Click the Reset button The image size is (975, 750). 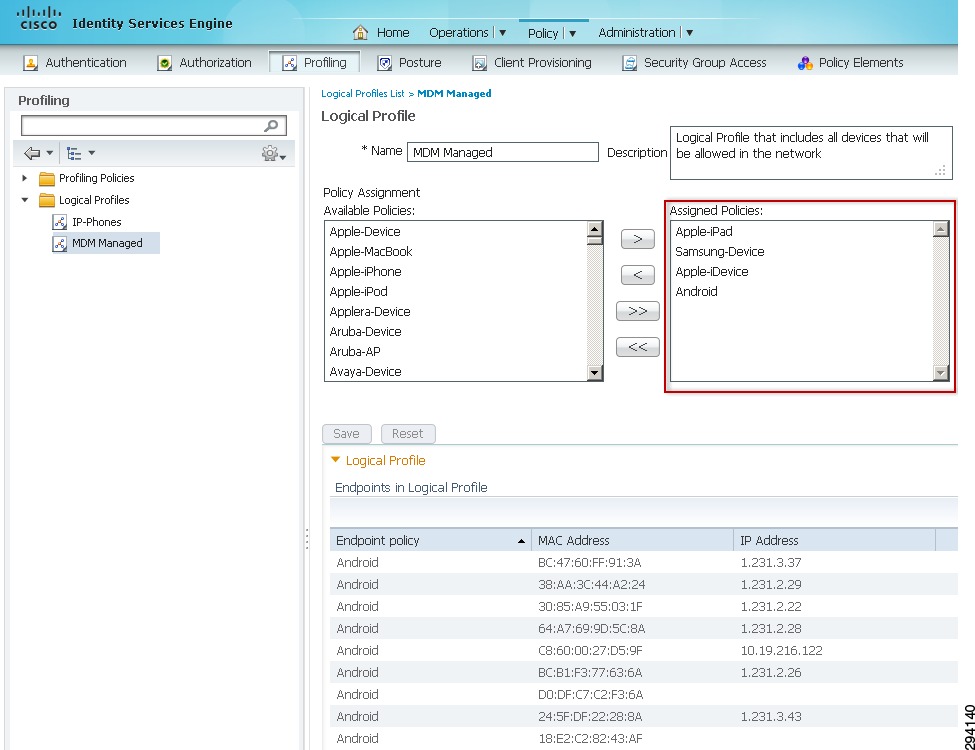[x=407, y=433]
